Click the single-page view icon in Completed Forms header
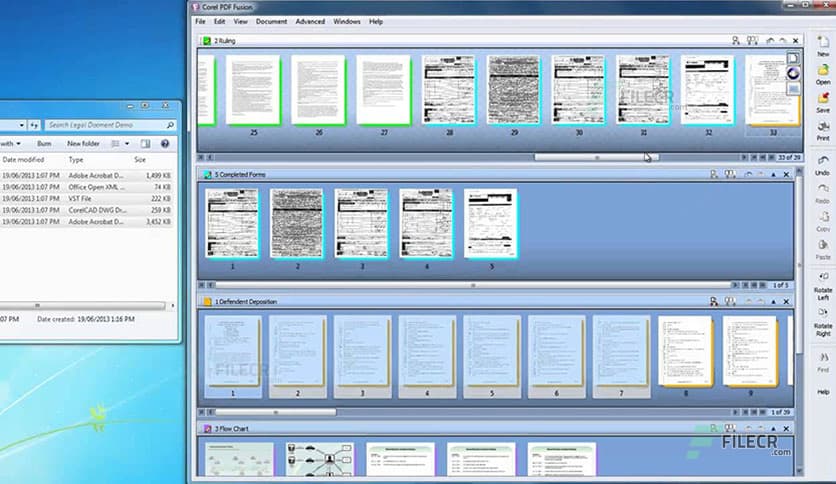This screenshot has height=484, width=836. 714,174
